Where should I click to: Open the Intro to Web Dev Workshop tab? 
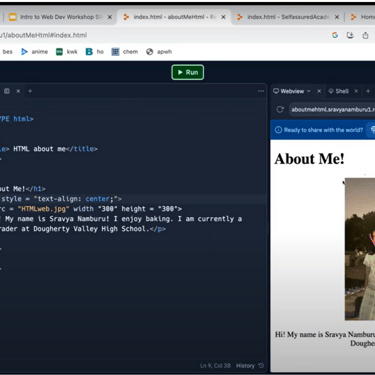[x=60, y=17]
